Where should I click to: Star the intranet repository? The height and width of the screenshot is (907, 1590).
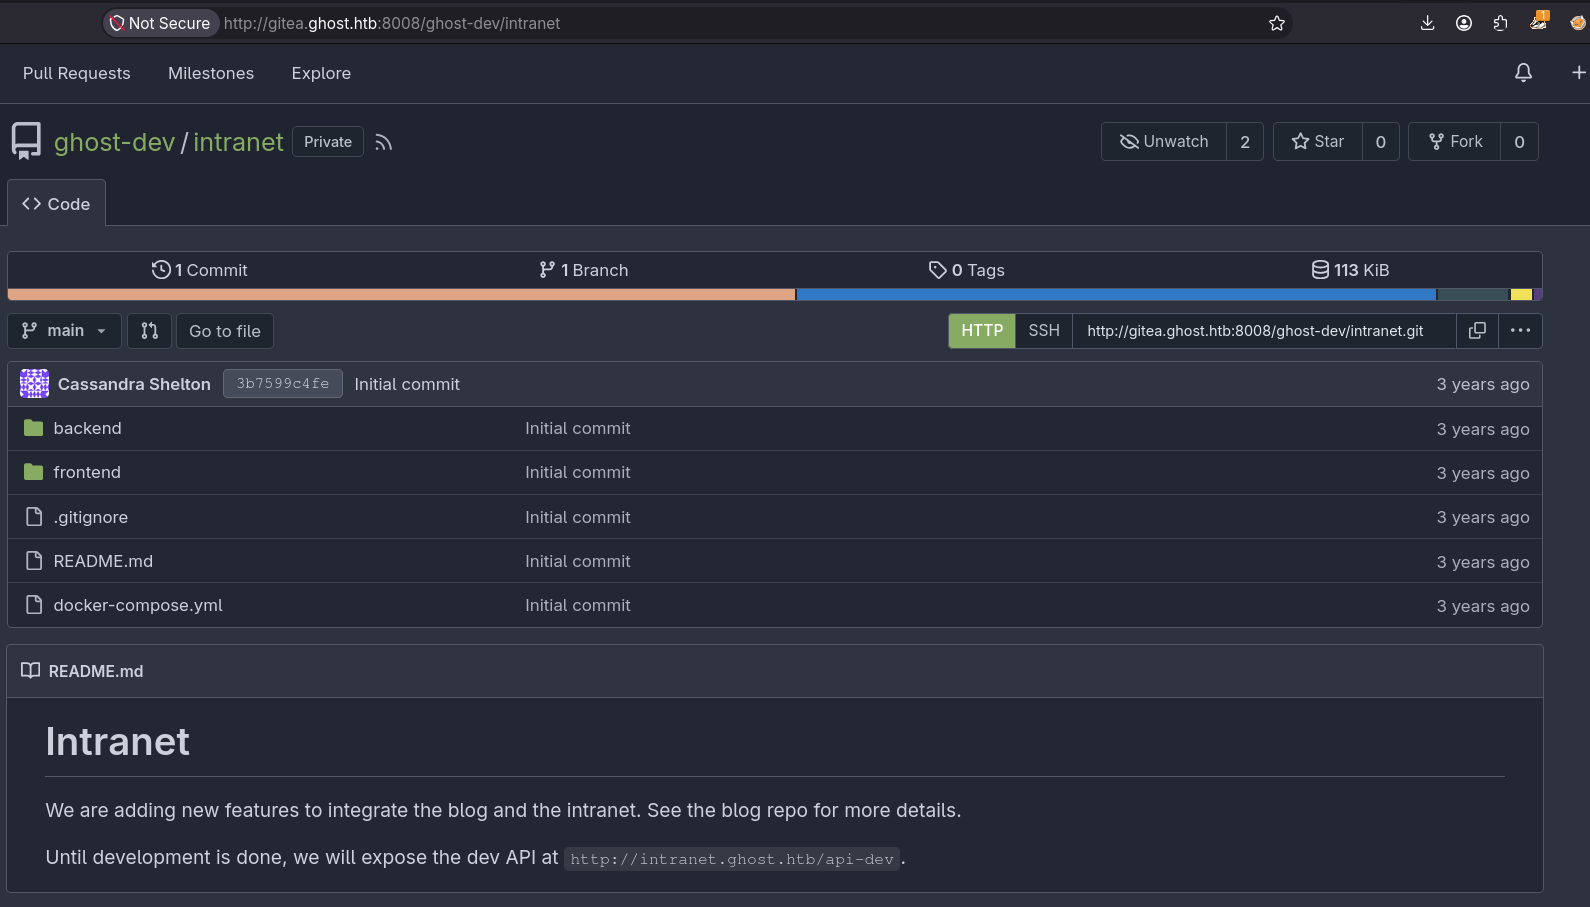(x=1317, y=142)
